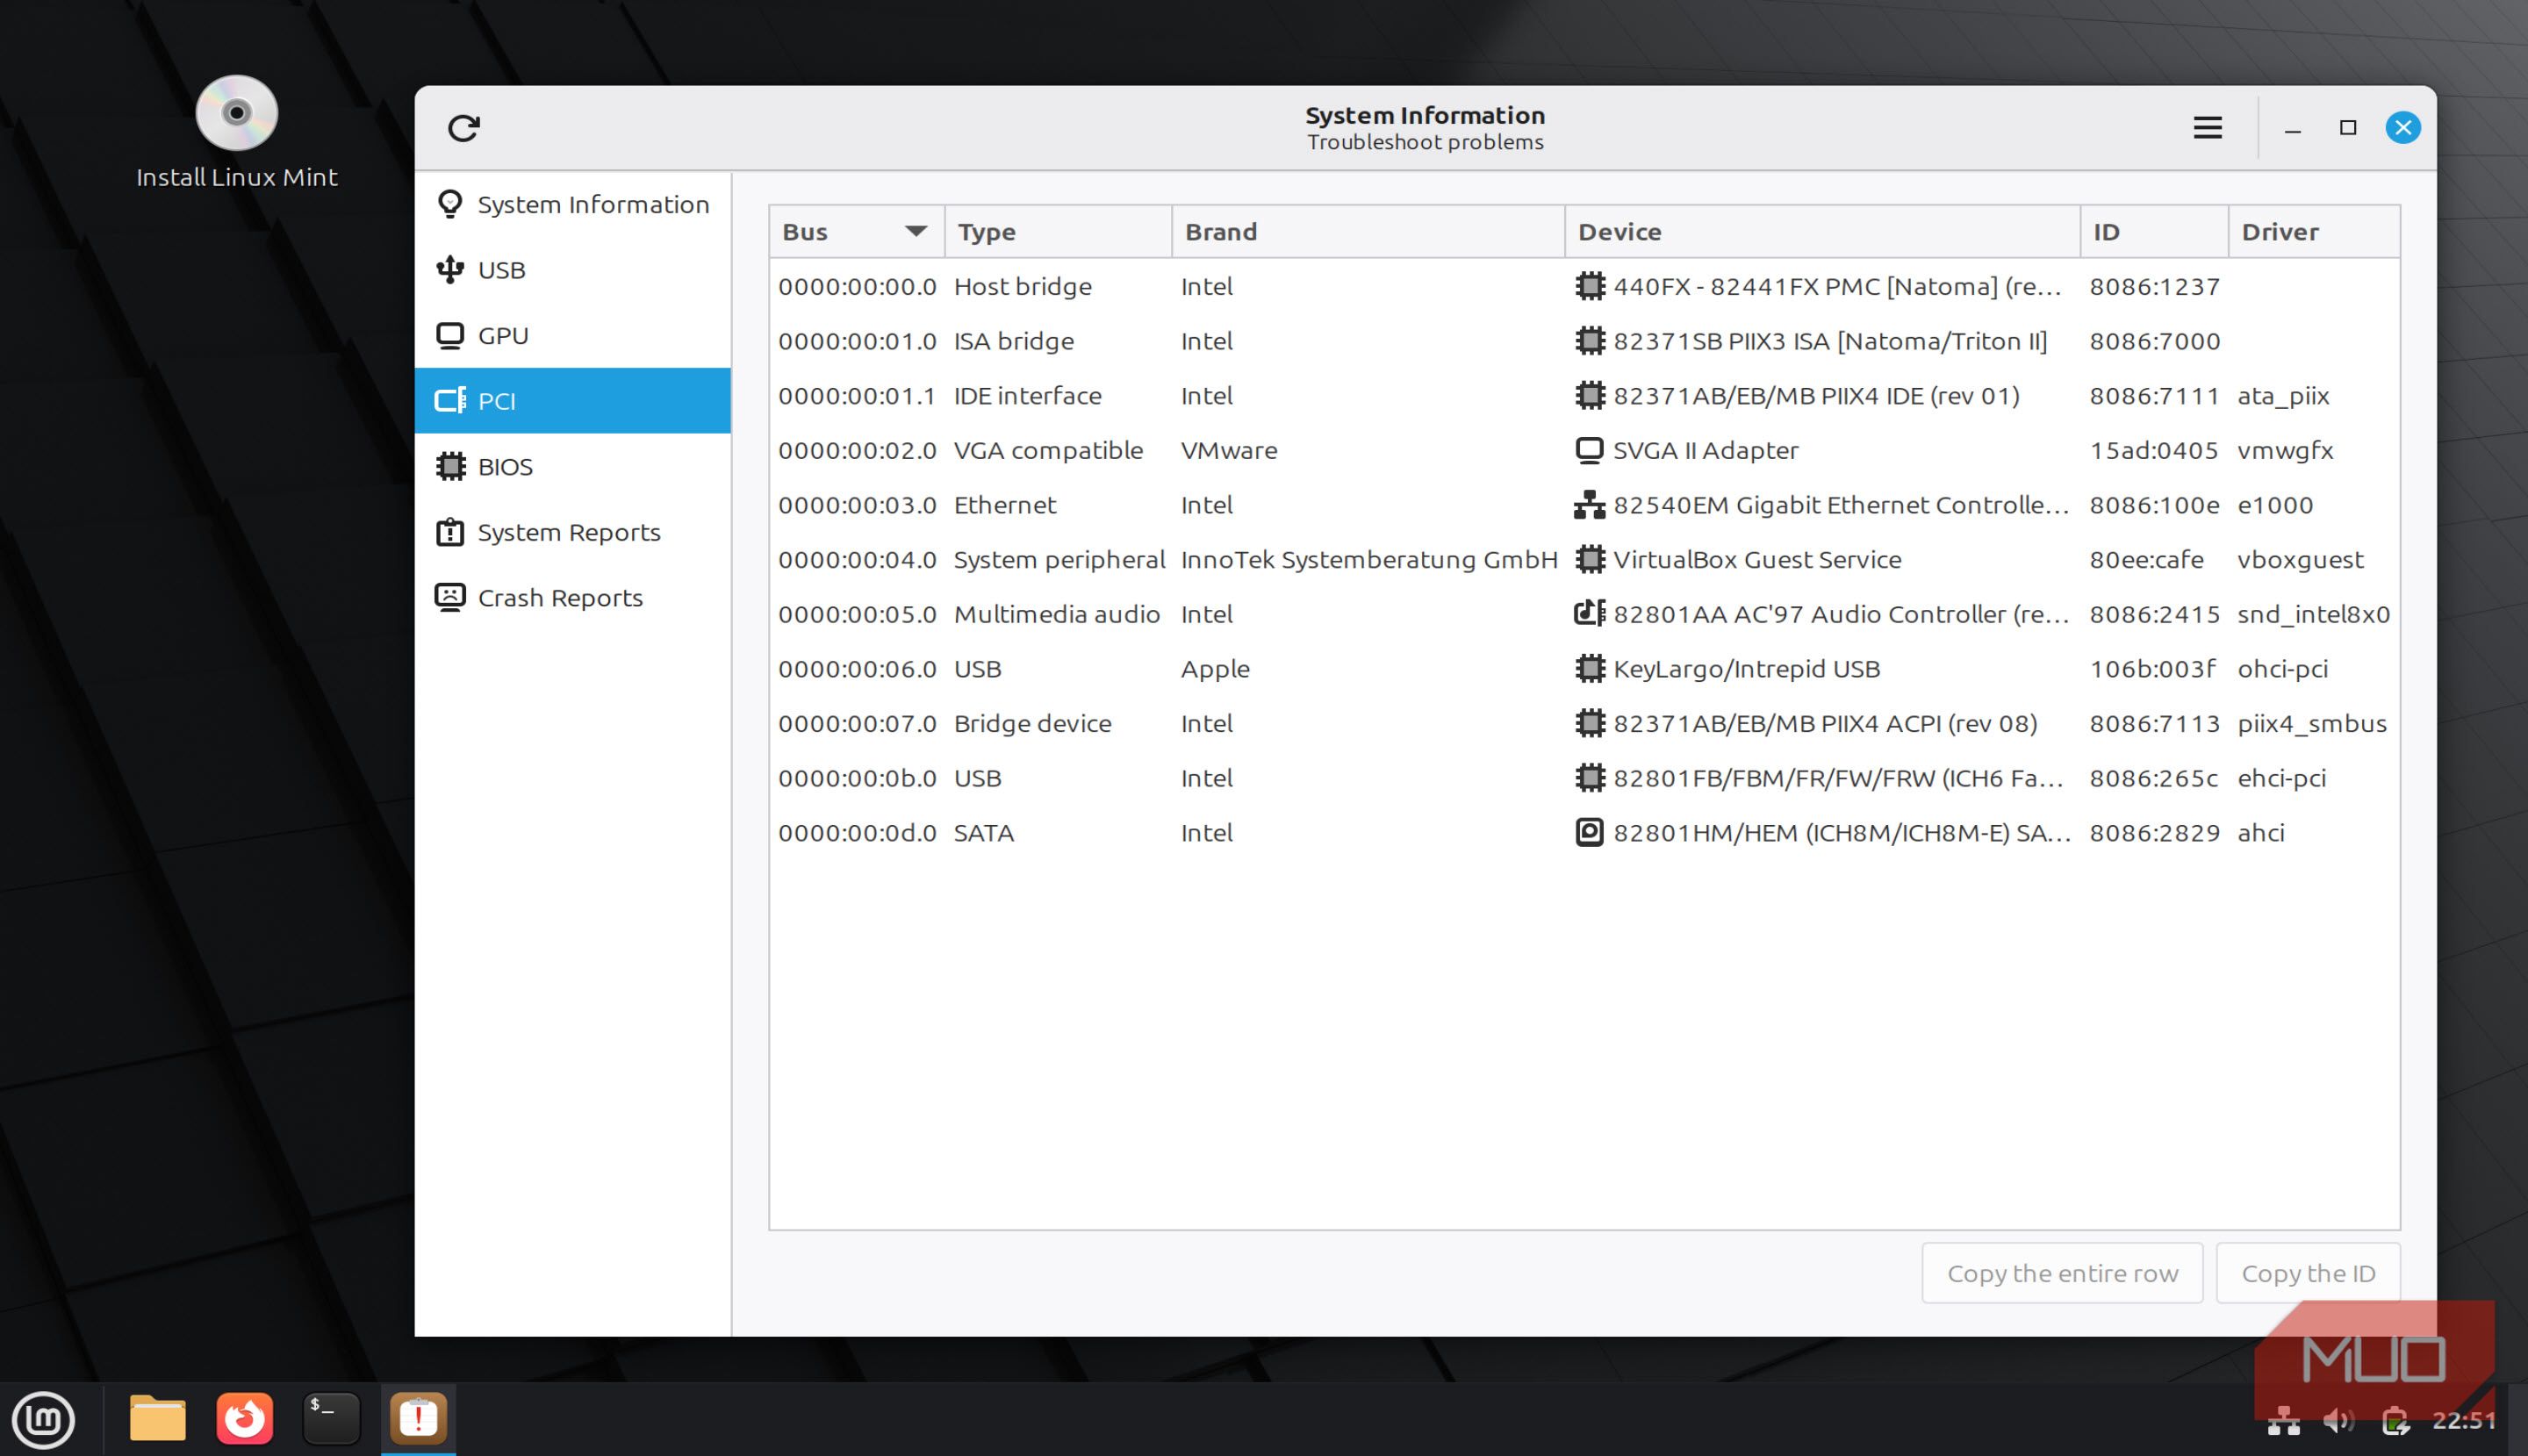Click the refresh icon in header bar
Viewport: 2528px width, 1456px height.
pos(463,128)
